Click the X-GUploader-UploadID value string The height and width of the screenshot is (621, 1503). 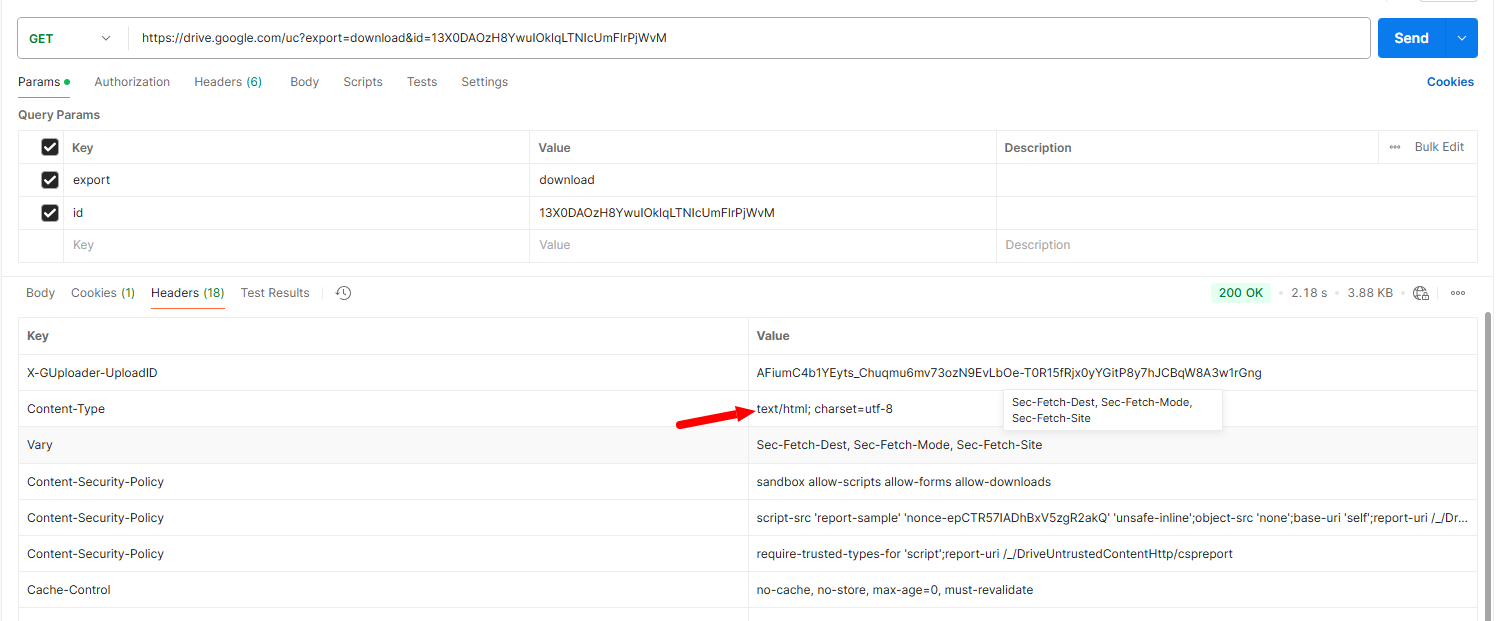coord(1009,373)
